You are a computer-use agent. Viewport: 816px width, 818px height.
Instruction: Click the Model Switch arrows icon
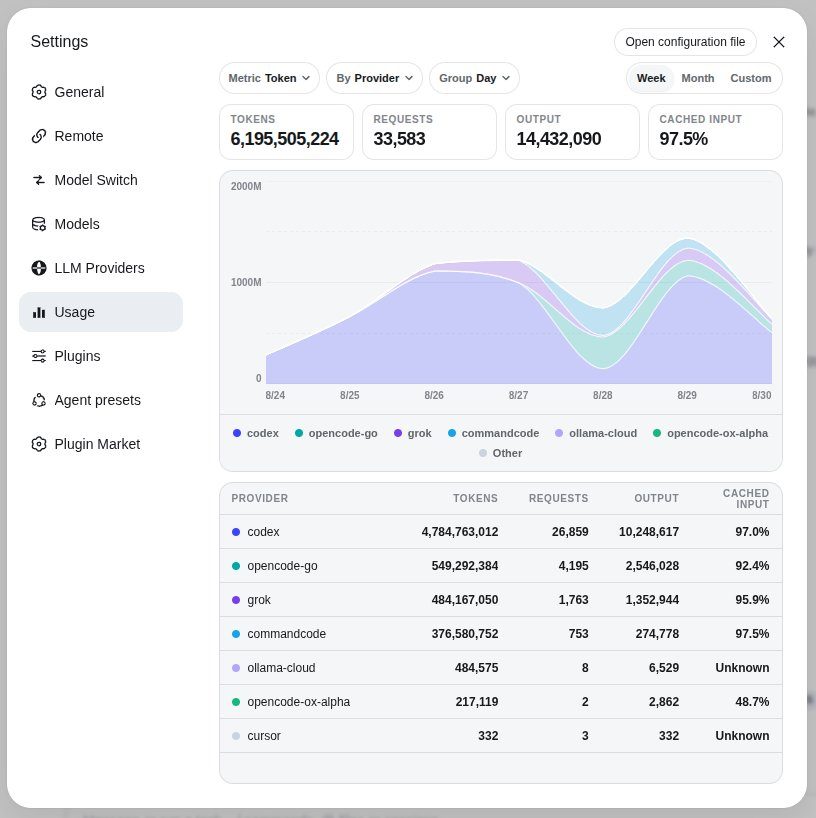39,180
